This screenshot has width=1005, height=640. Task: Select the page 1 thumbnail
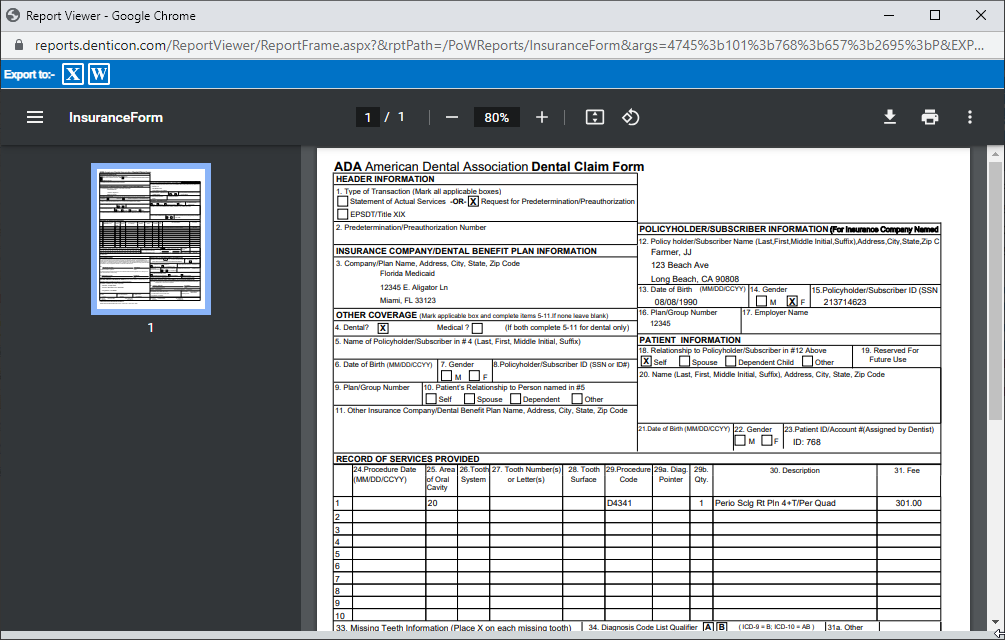coord(150,239)
